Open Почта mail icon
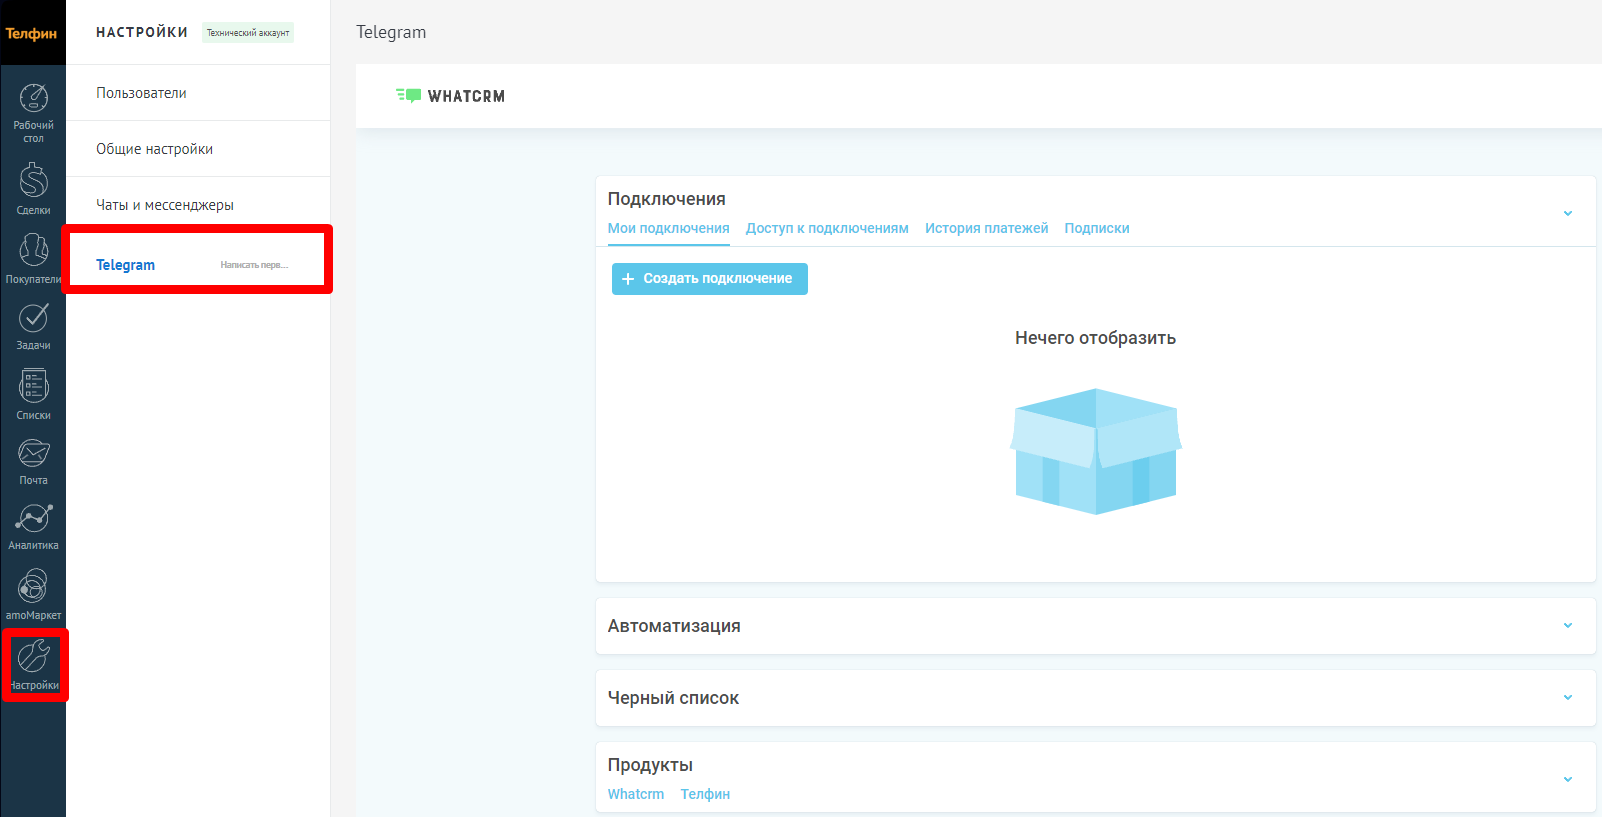 (33, 454)
